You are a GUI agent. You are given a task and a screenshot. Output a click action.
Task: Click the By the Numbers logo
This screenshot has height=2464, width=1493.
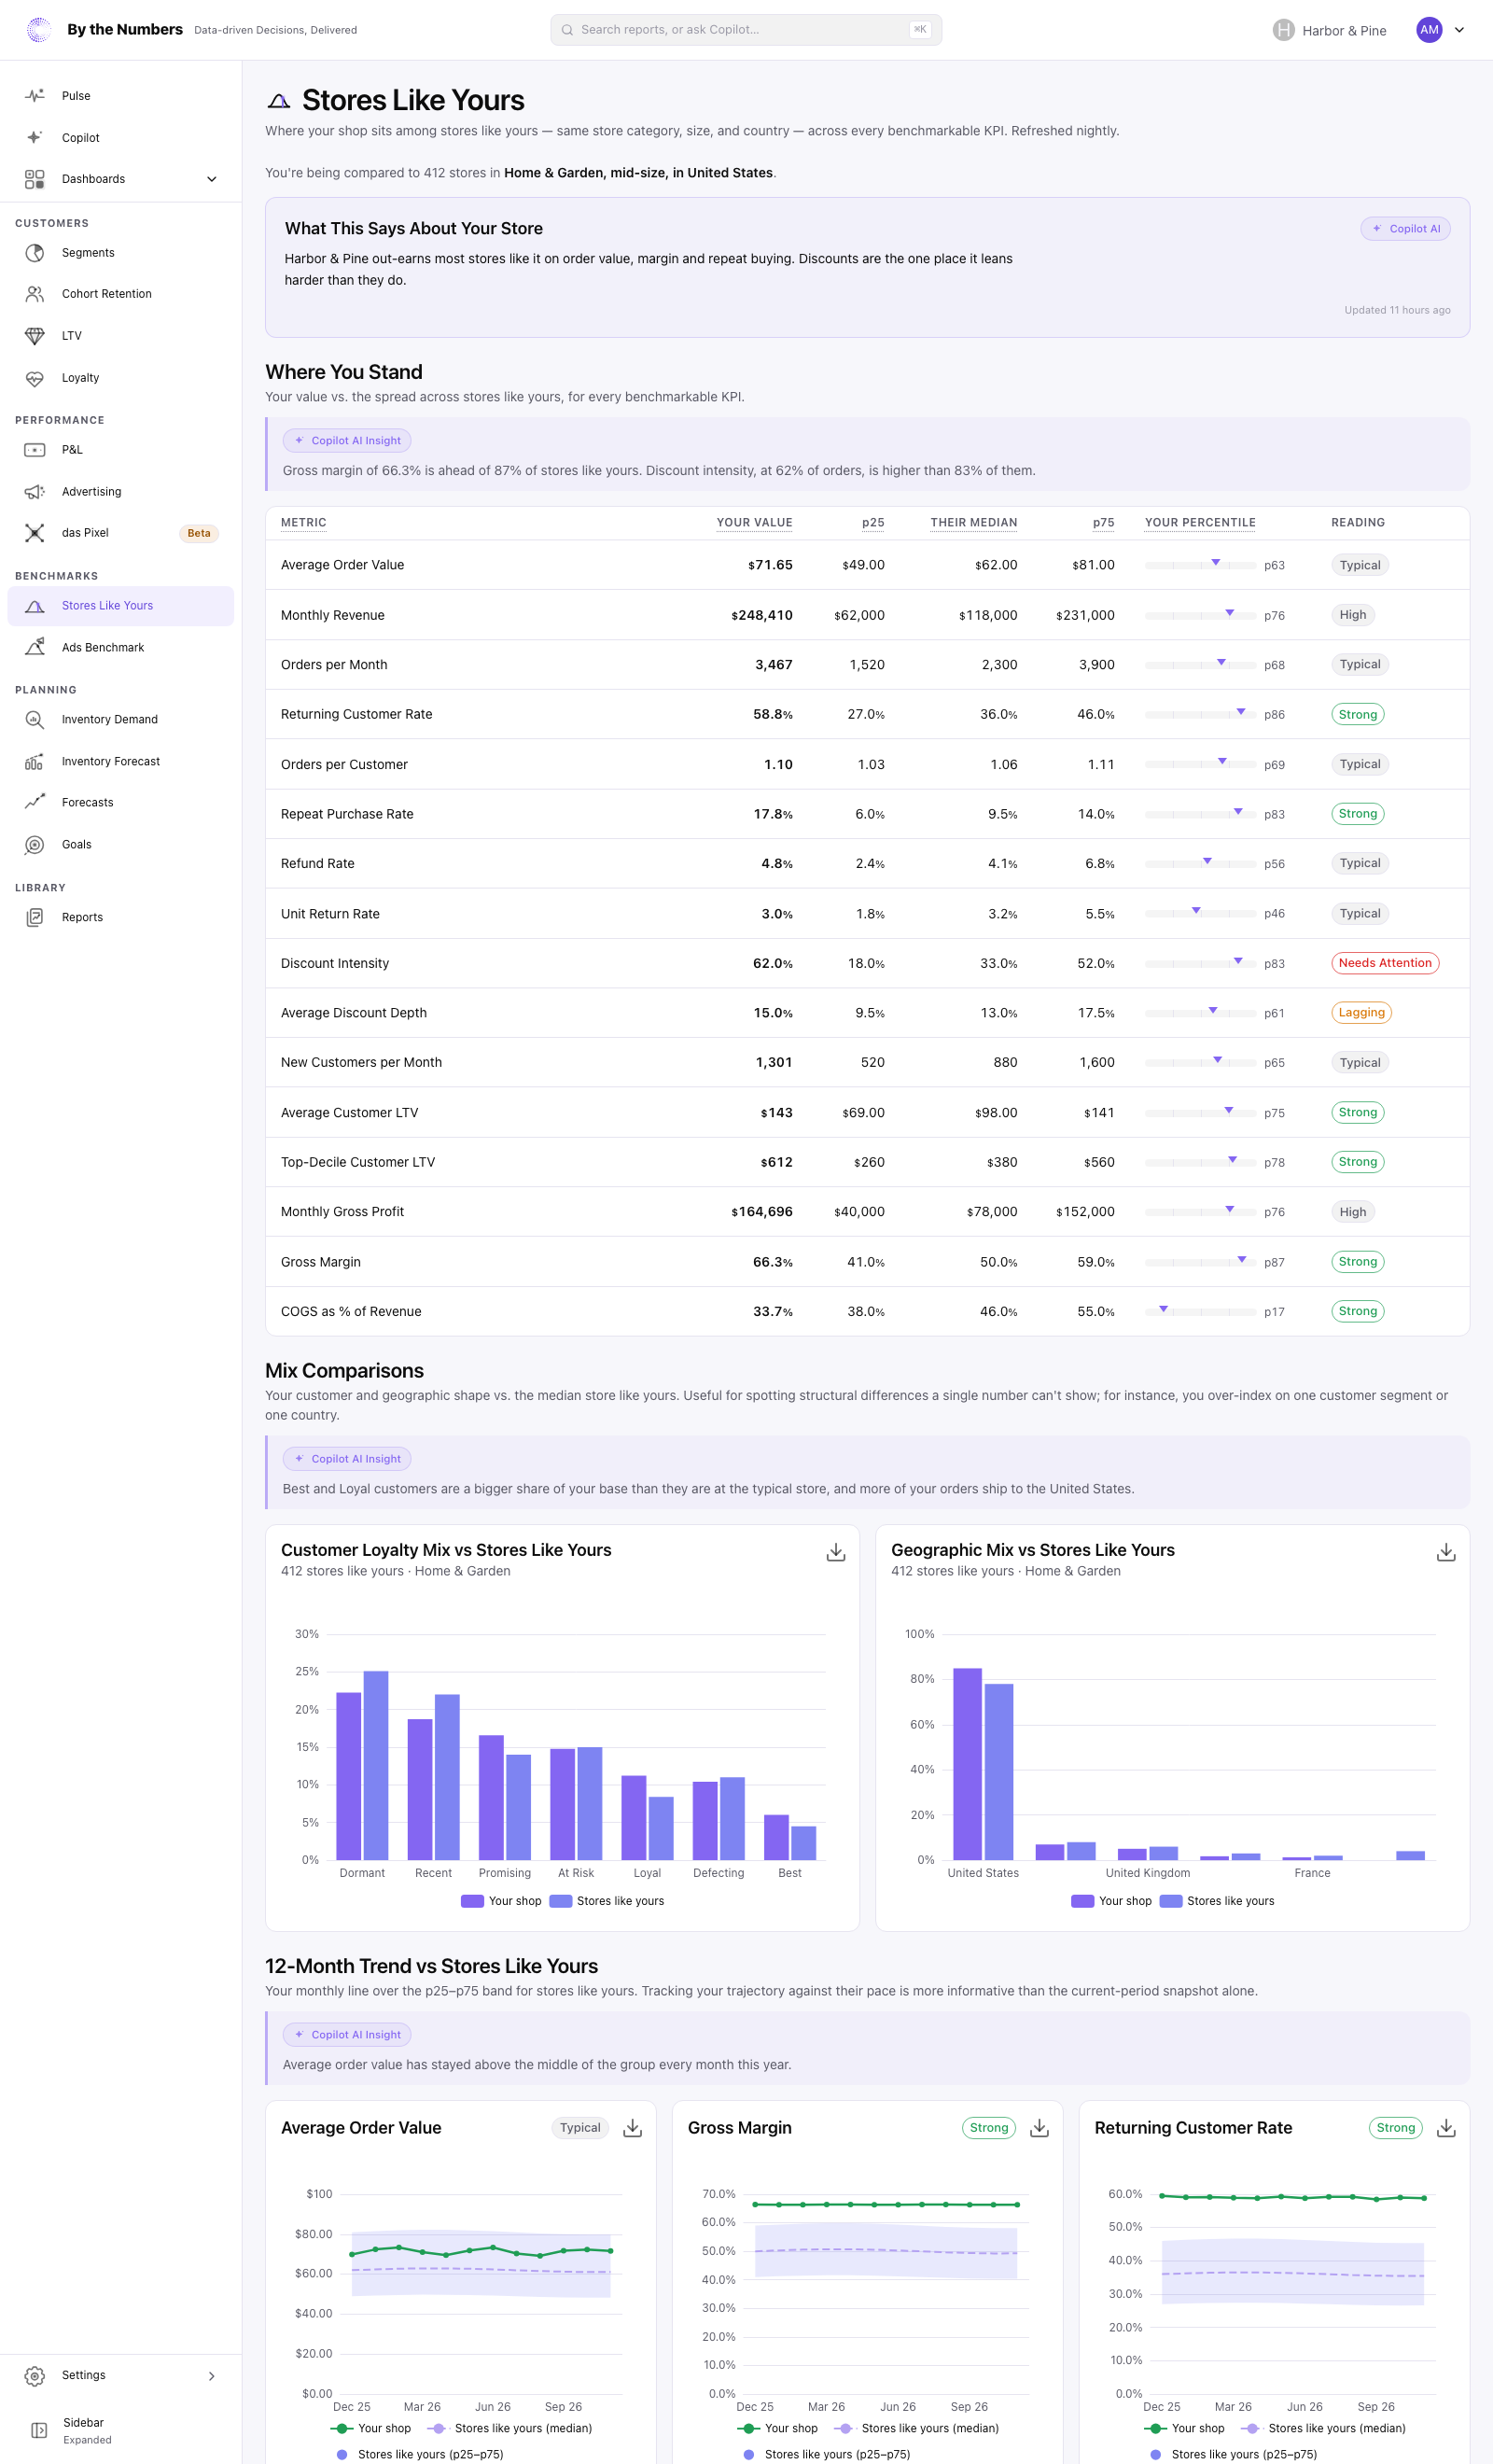click(39, 30)
